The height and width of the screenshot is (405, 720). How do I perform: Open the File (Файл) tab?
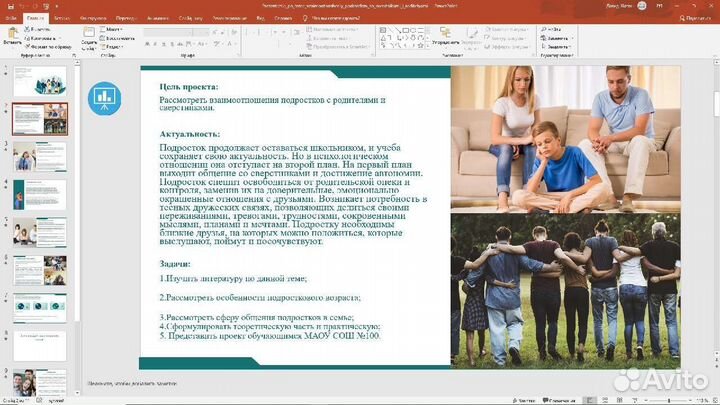tap(11, 18)
